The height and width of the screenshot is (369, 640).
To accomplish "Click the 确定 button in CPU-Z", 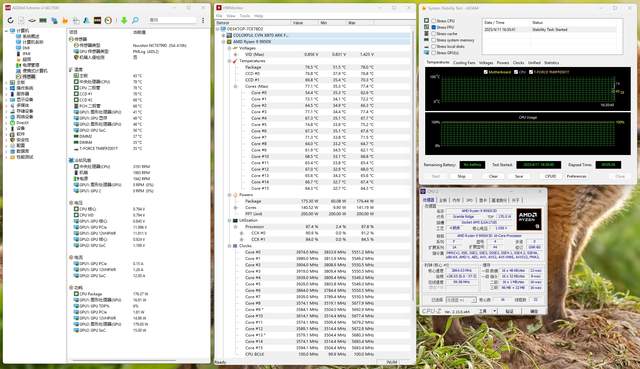I will pyautogui.click(x=533, y=311).
